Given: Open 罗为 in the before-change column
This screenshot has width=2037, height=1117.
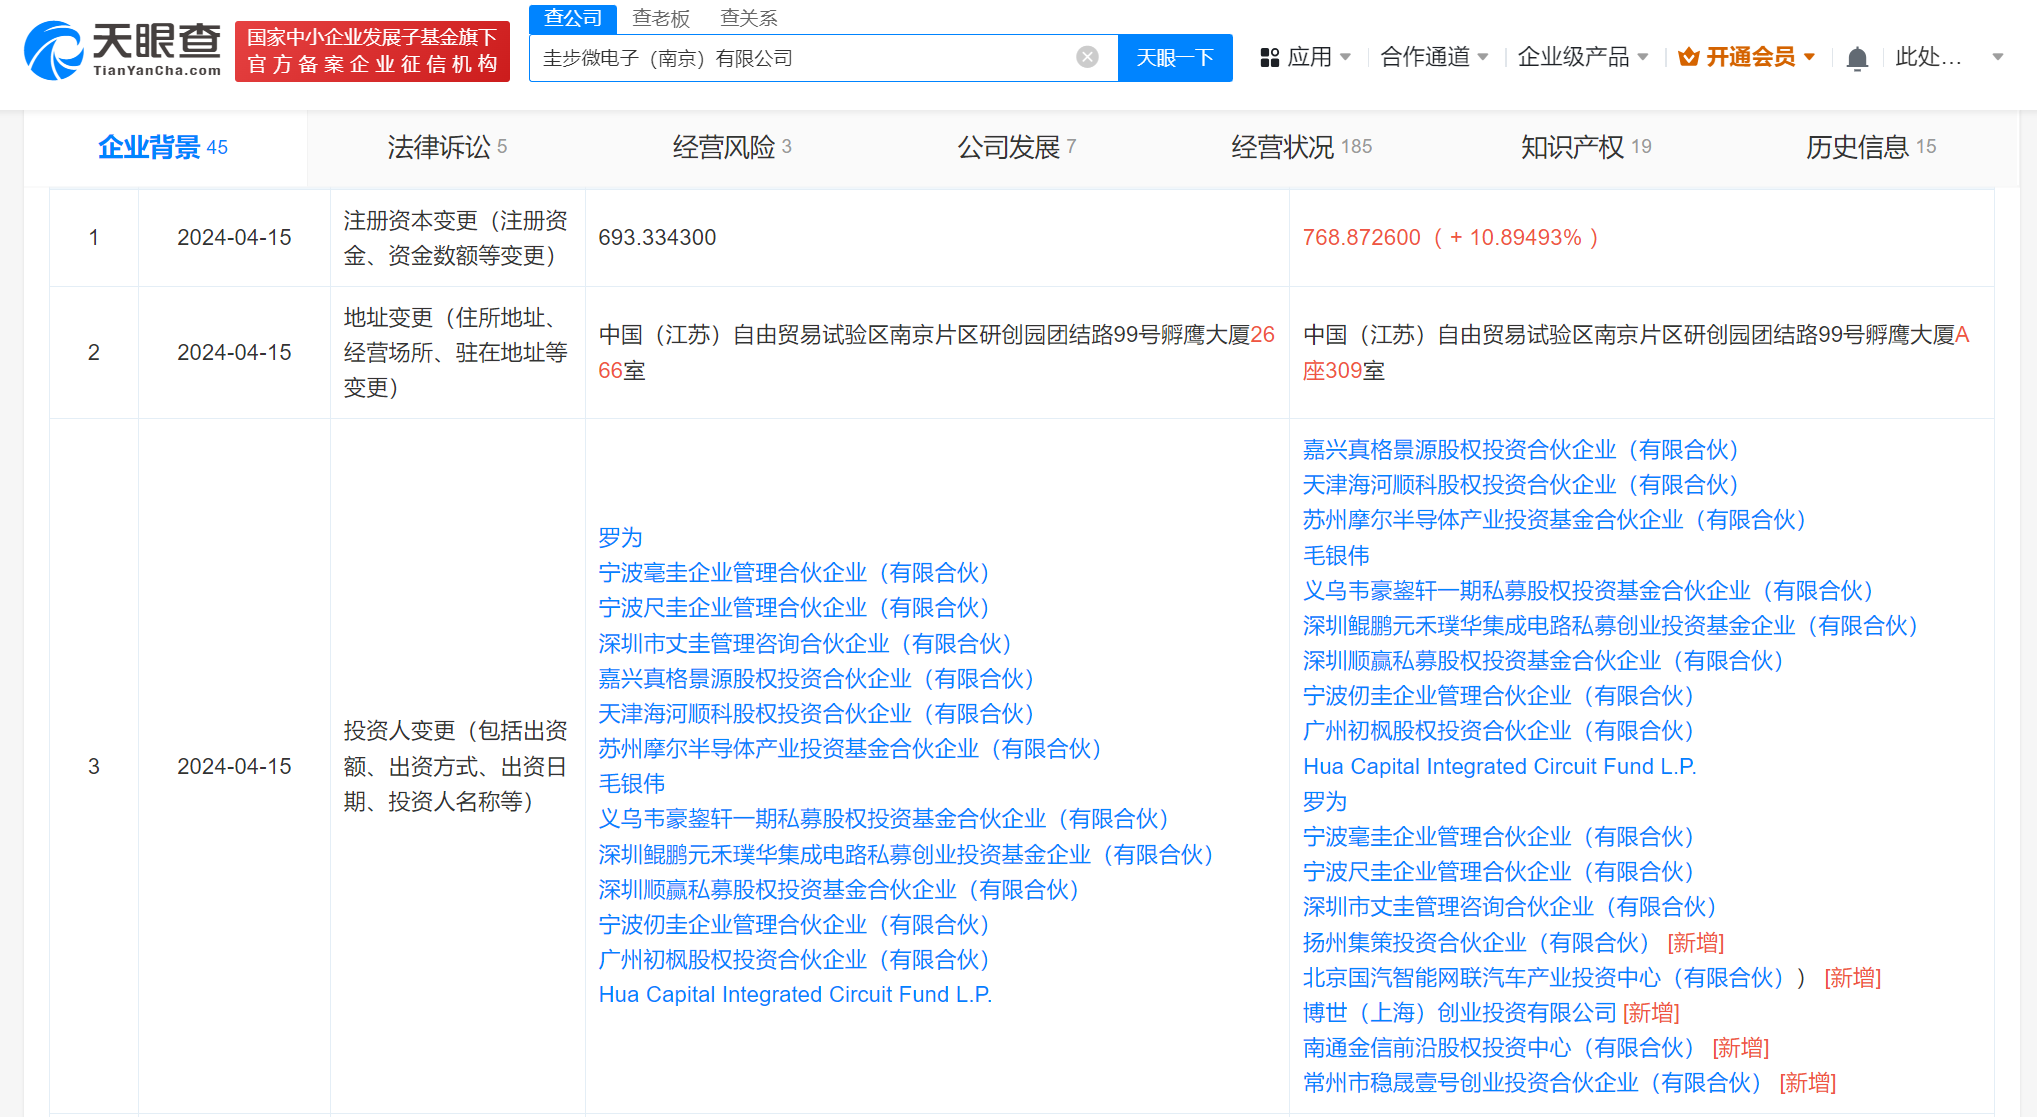Looking at the screenshot, I should (x=620, y=538).
